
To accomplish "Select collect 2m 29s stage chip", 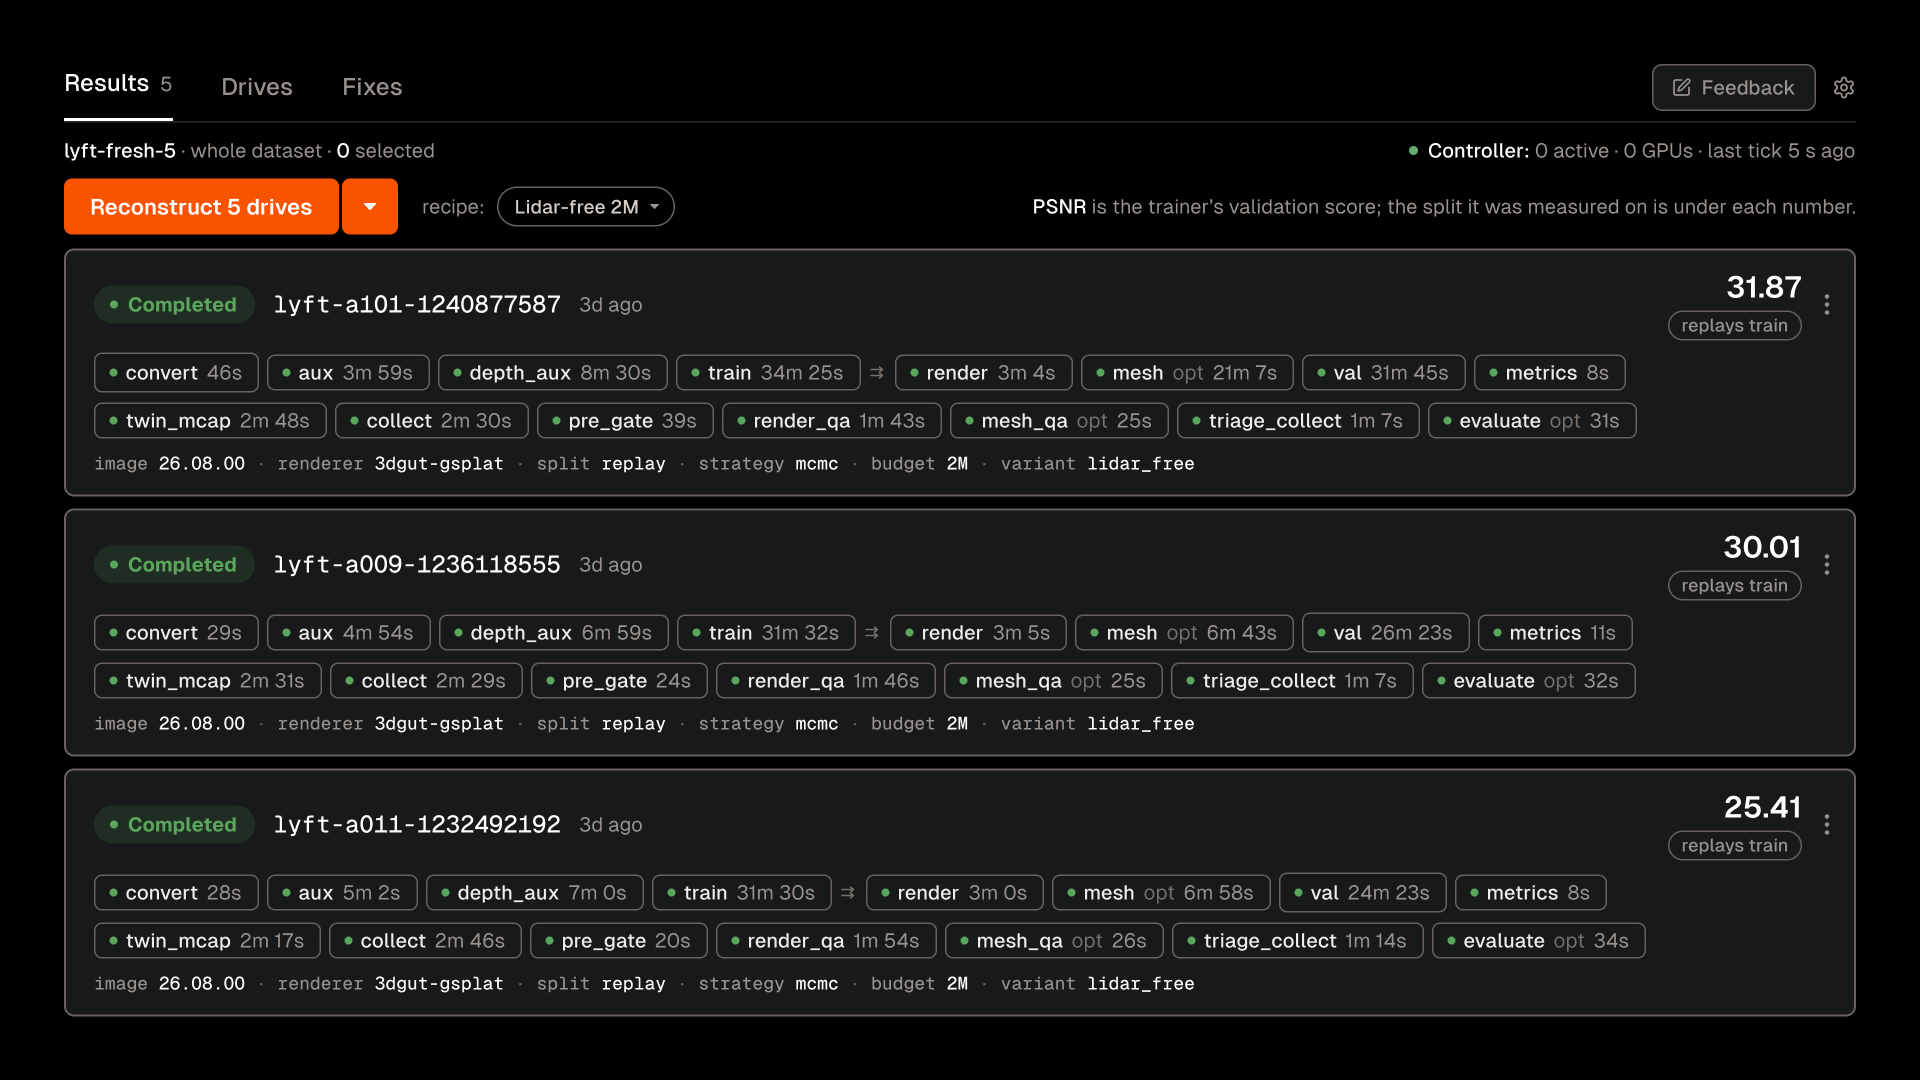I will [x=426, y=681].
